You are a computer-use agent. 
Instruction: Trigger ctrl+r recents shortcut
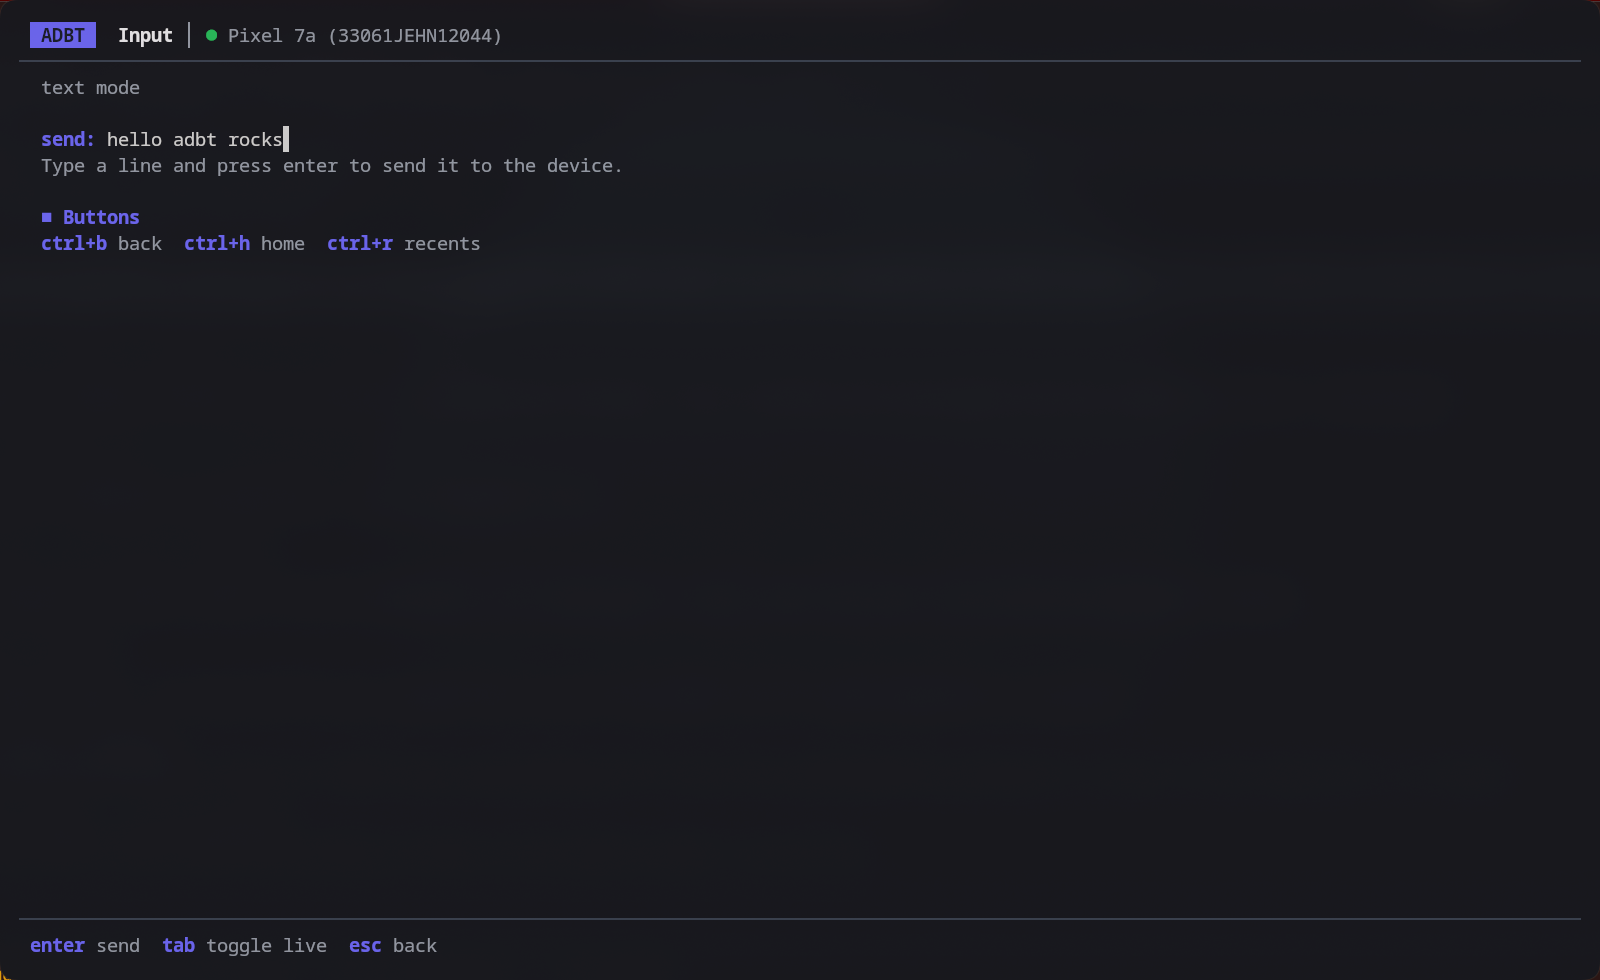403,243
